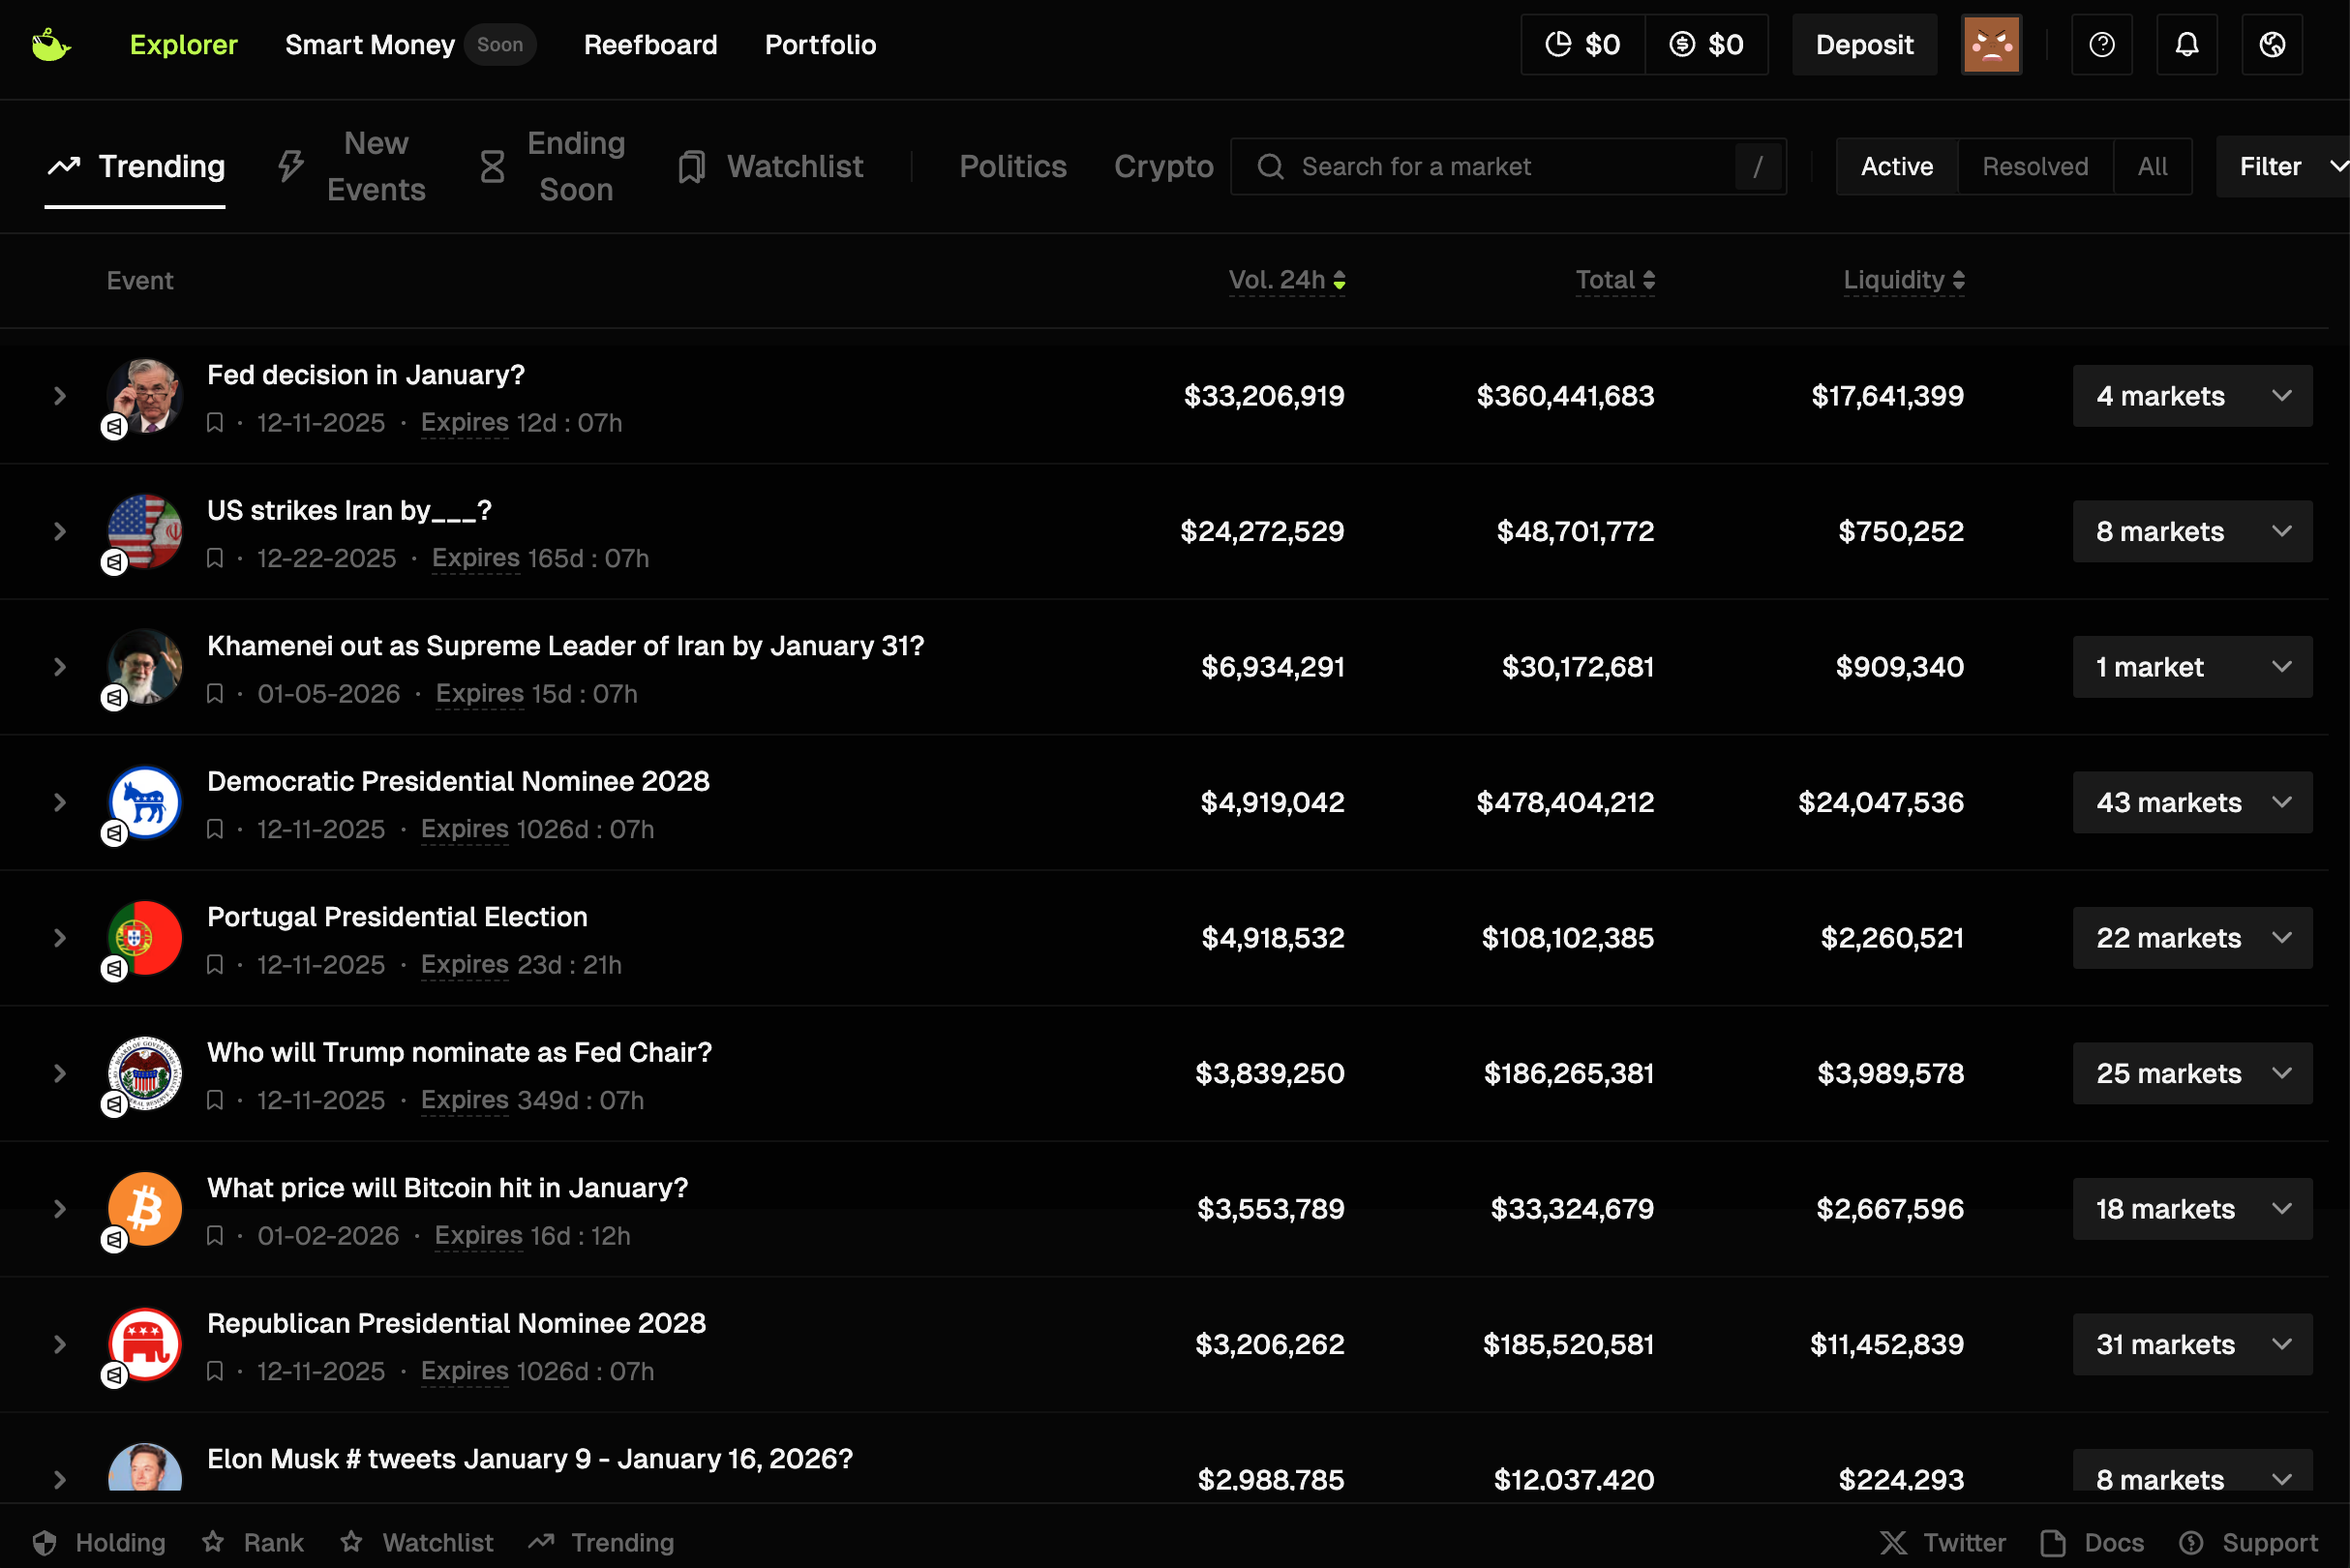The width and height of the screenshot is (2350, 1568).
Task: Bookmark the Fed decision in January event
Action: click(214, 423)
